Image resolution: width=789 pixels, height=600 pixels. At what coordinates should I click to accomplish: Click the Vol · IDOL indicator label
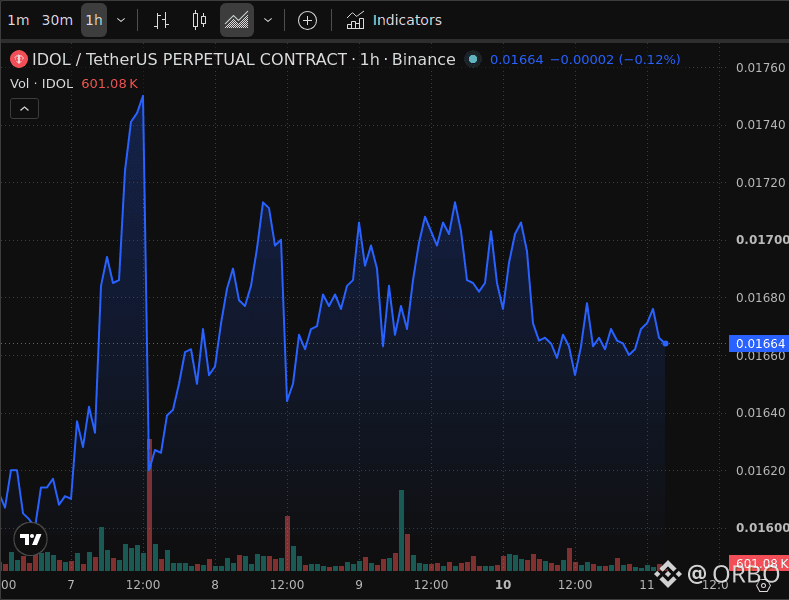coord(42,84)
